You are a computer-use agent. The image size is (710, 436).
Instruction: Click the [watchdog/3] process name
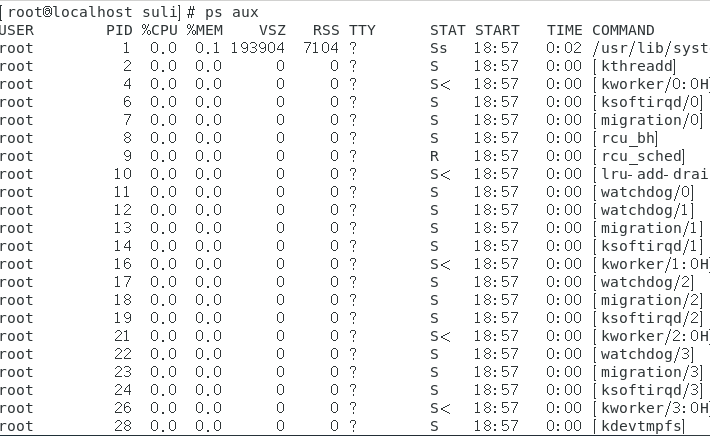click(644, 354)
